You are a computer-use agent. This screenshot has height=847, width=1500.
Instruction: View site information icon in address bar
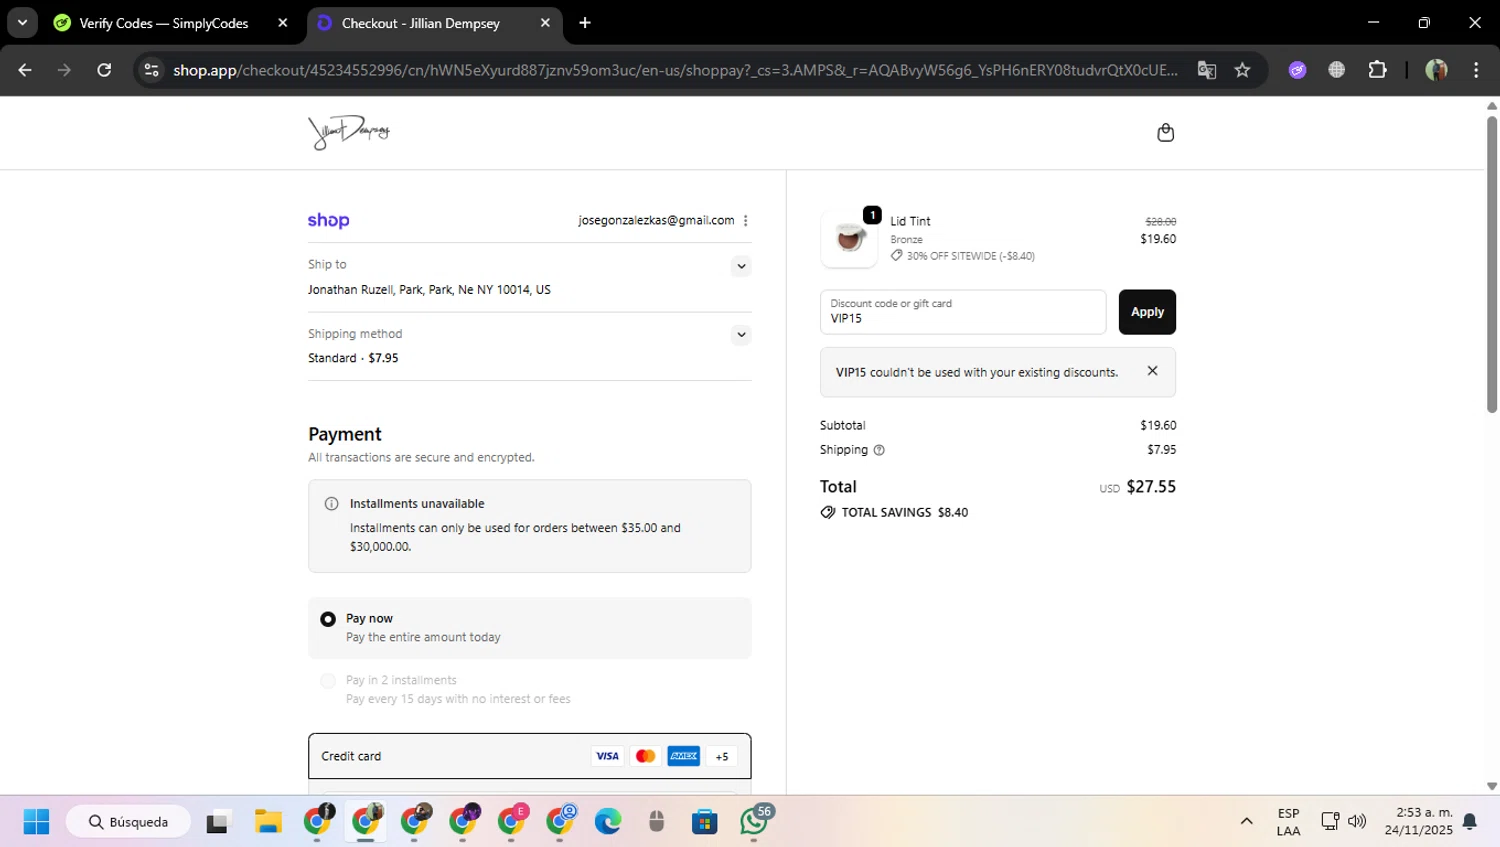click(x=151, y=70)
